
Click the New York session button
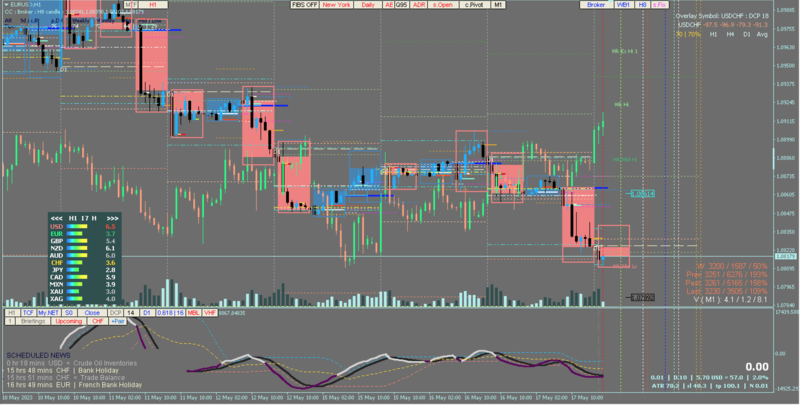(x=336, y=5)
